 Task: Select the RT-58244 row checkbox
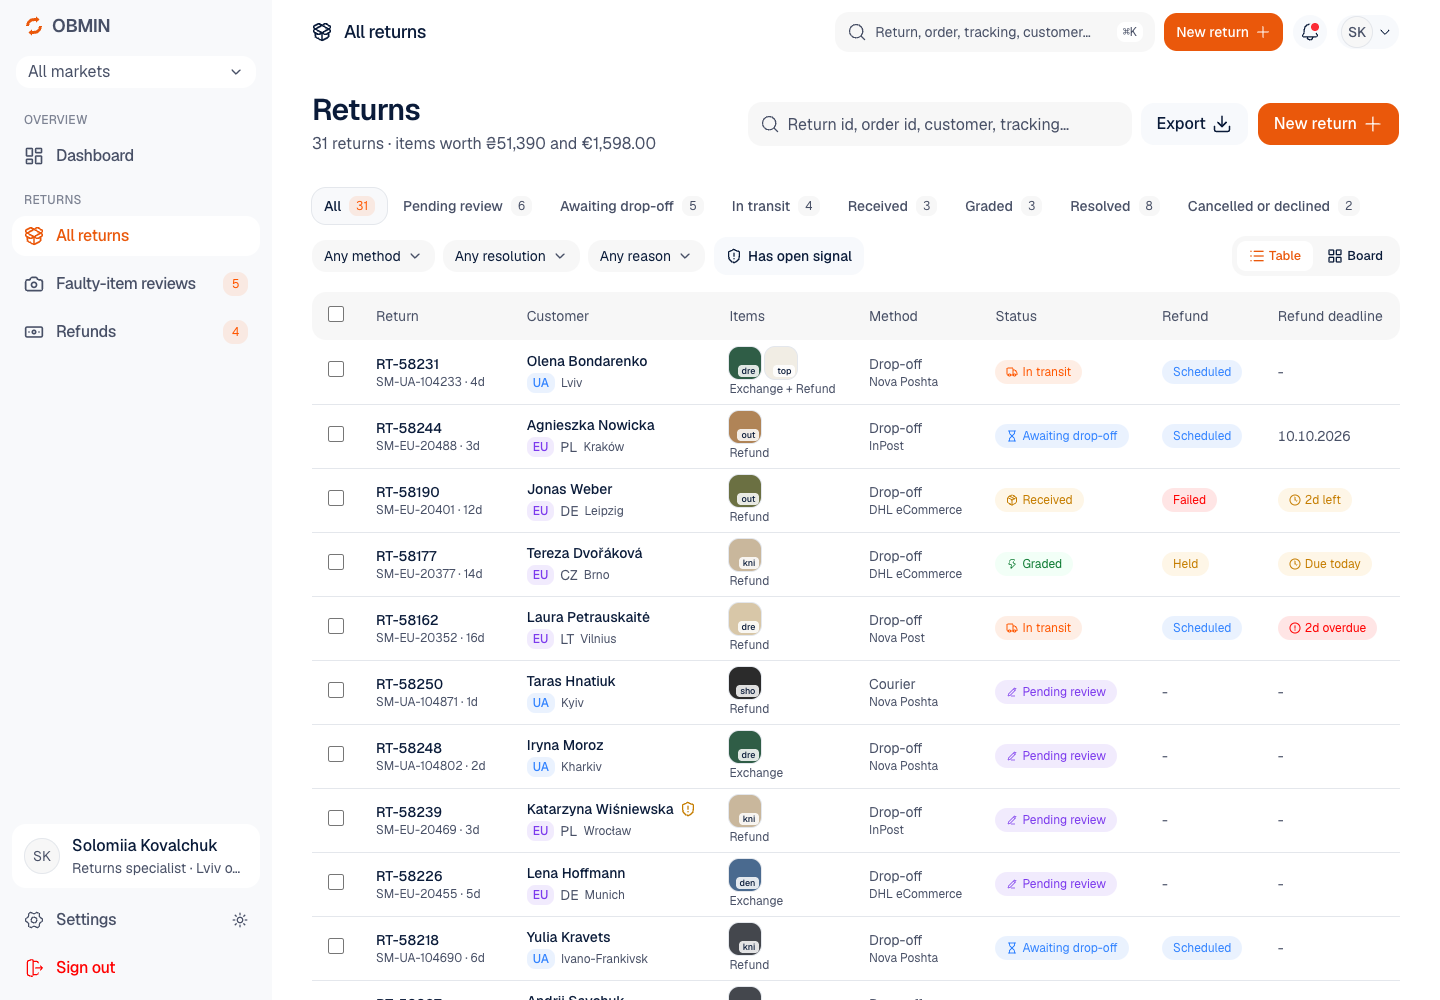tap(336, 434)
